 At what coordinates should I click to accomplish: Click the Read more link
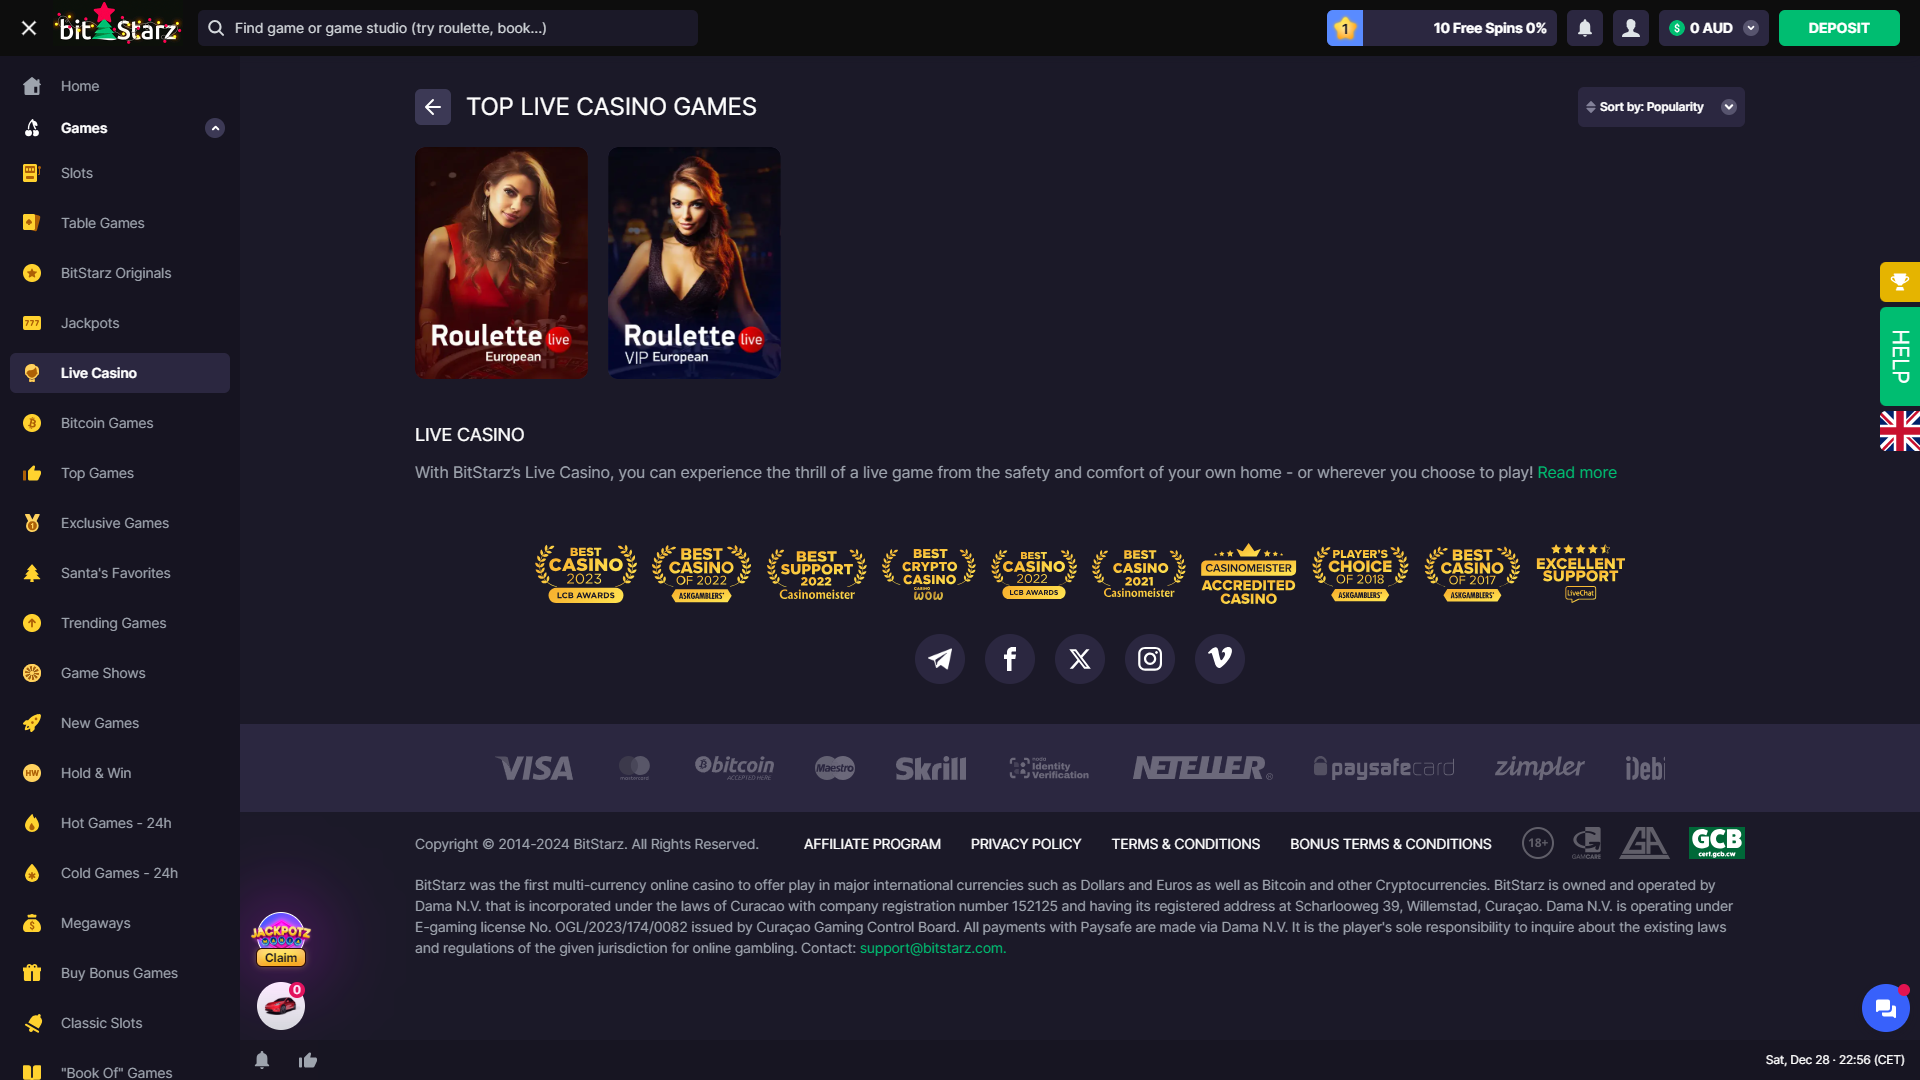coord(1577,472)
